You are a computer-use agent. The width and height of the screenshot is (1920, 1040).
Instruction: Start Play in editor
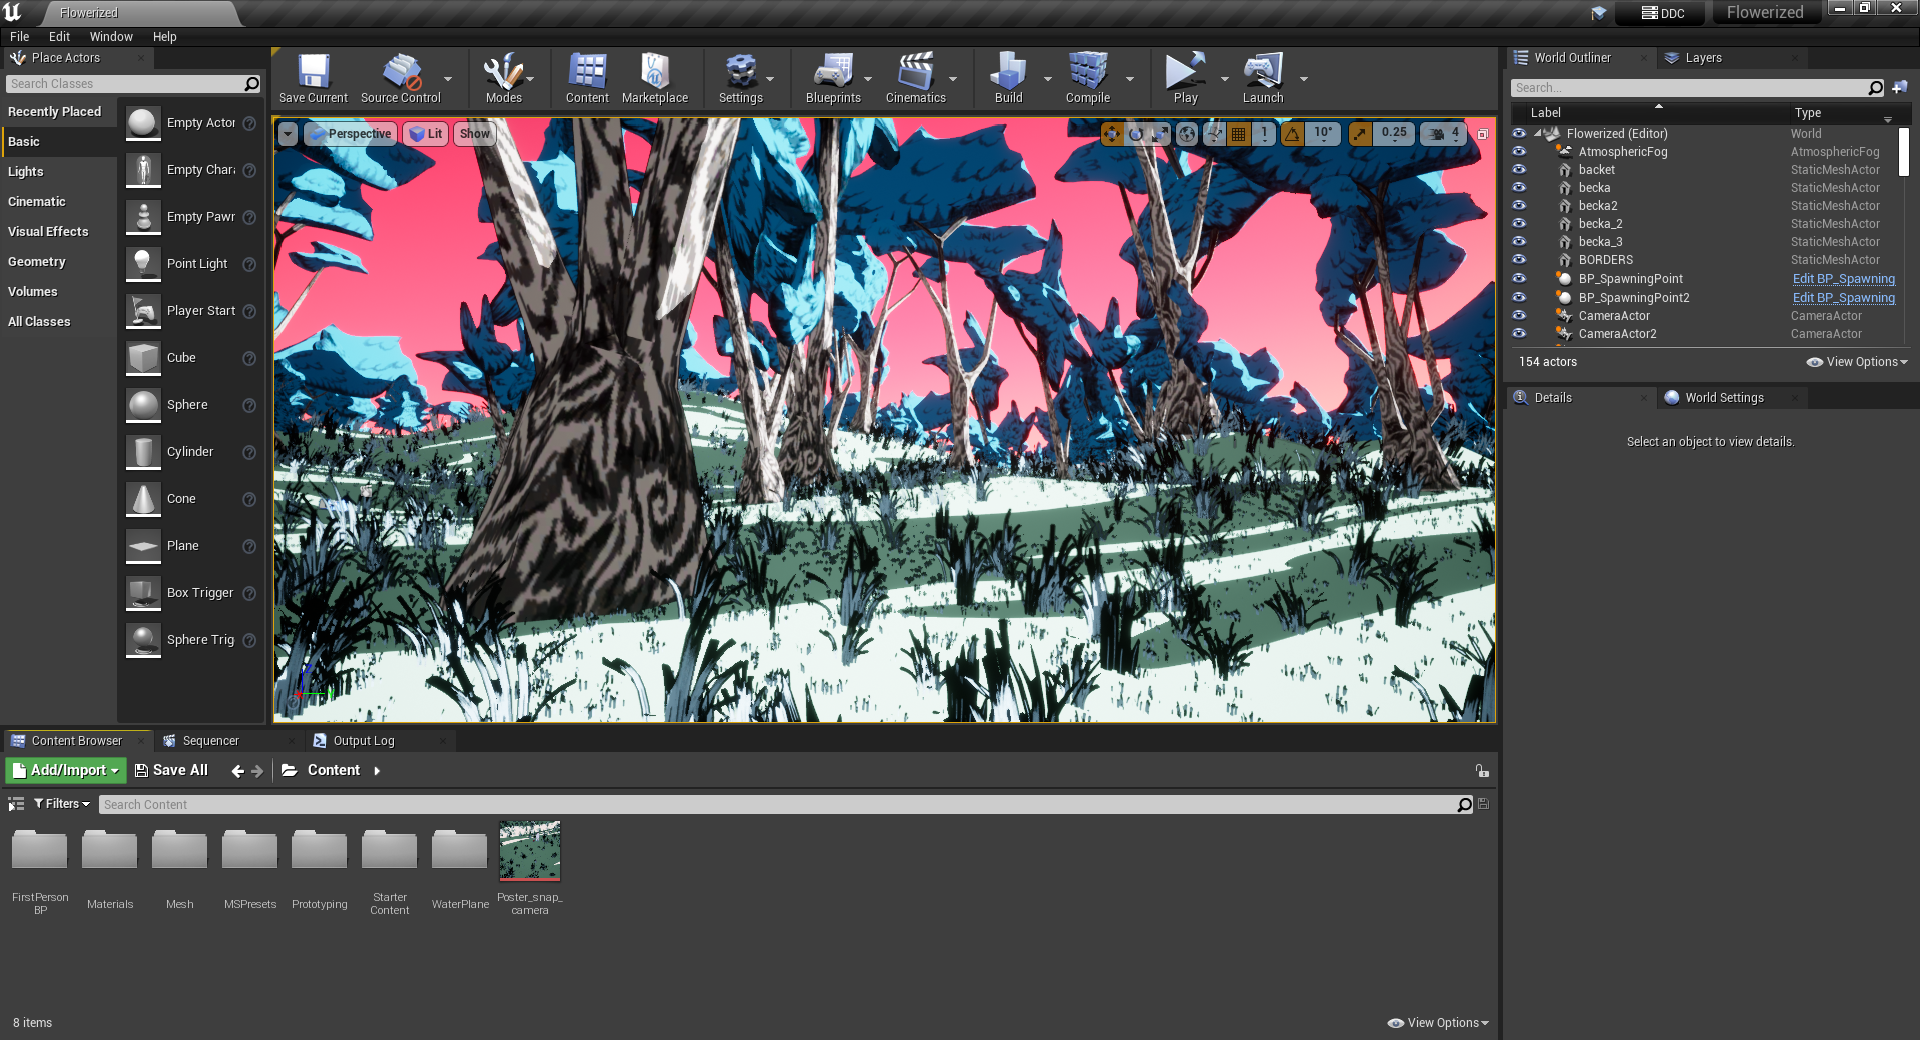pyautogui.click(x=1185, y=78)
